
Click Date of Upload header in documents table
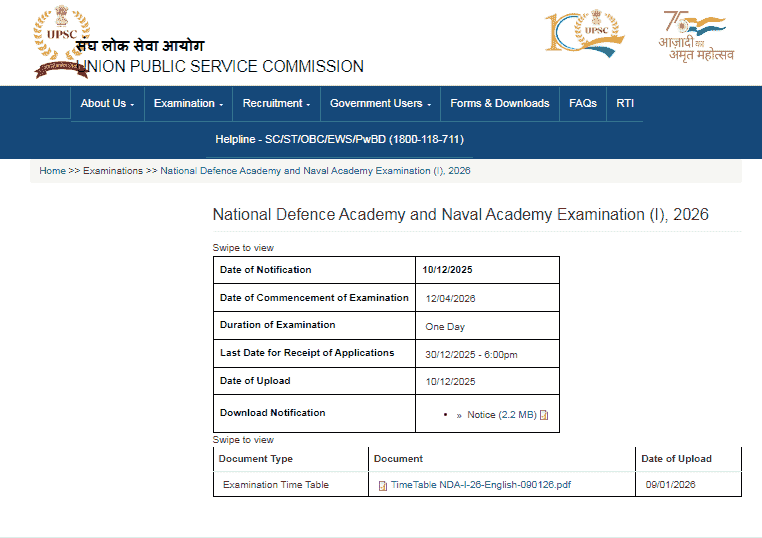point(676,459)
